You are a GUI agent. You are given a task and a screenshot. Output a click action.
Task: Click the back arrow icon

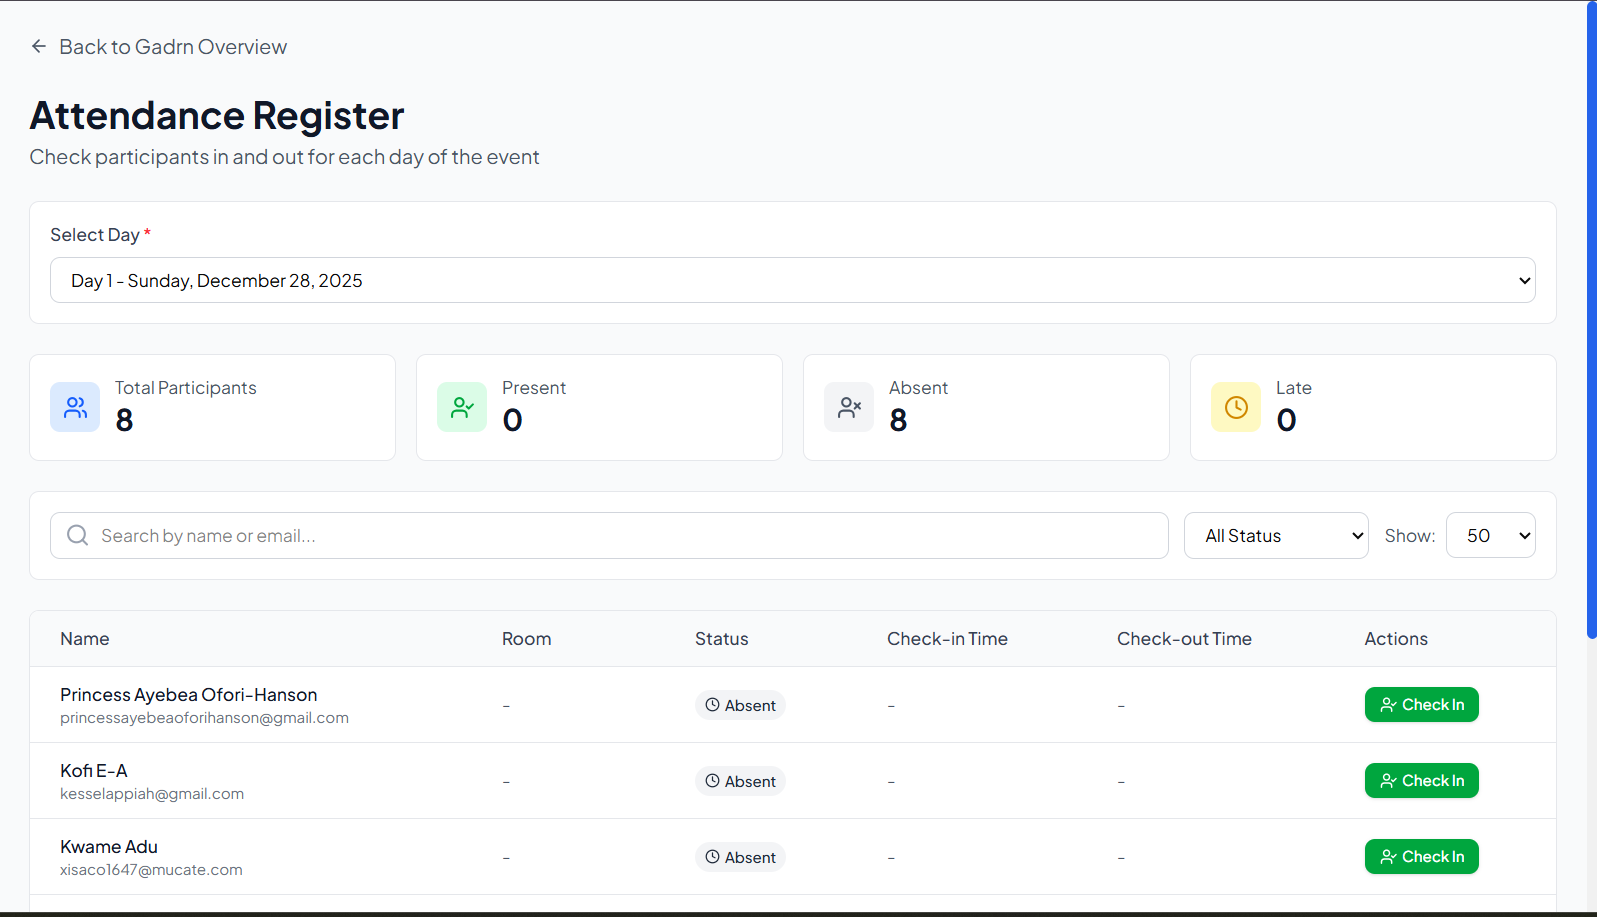(39, 46)
